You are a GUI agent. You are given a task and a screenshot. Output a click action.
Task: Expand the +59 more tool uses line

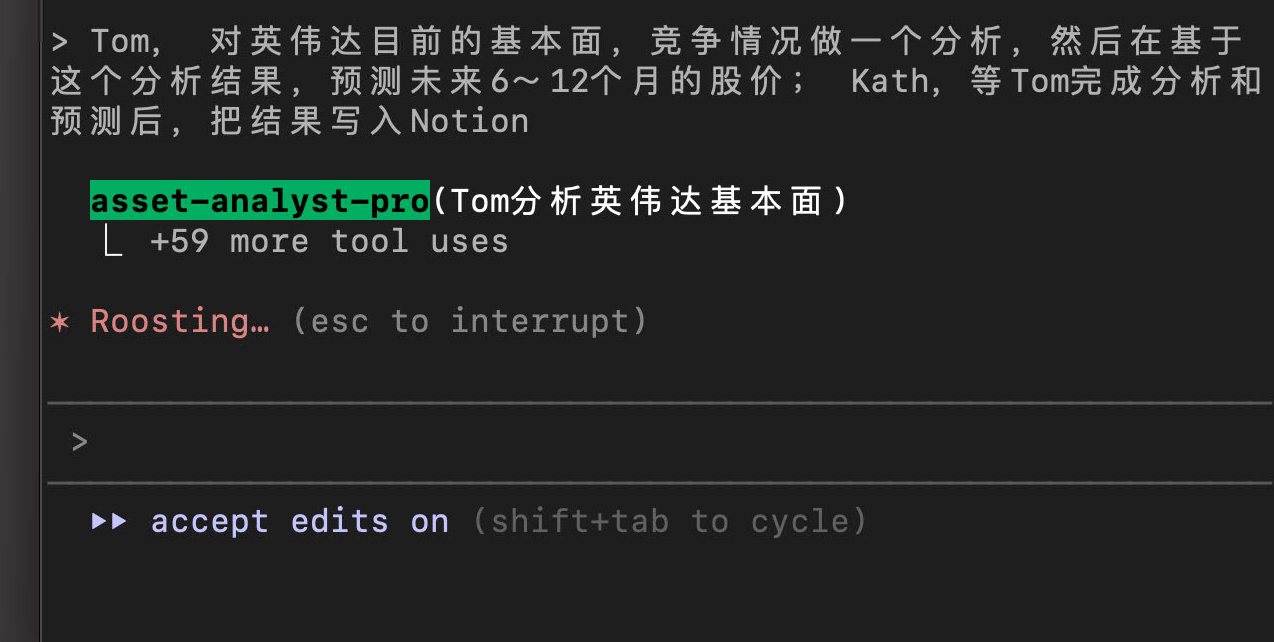tap(328, 242)
